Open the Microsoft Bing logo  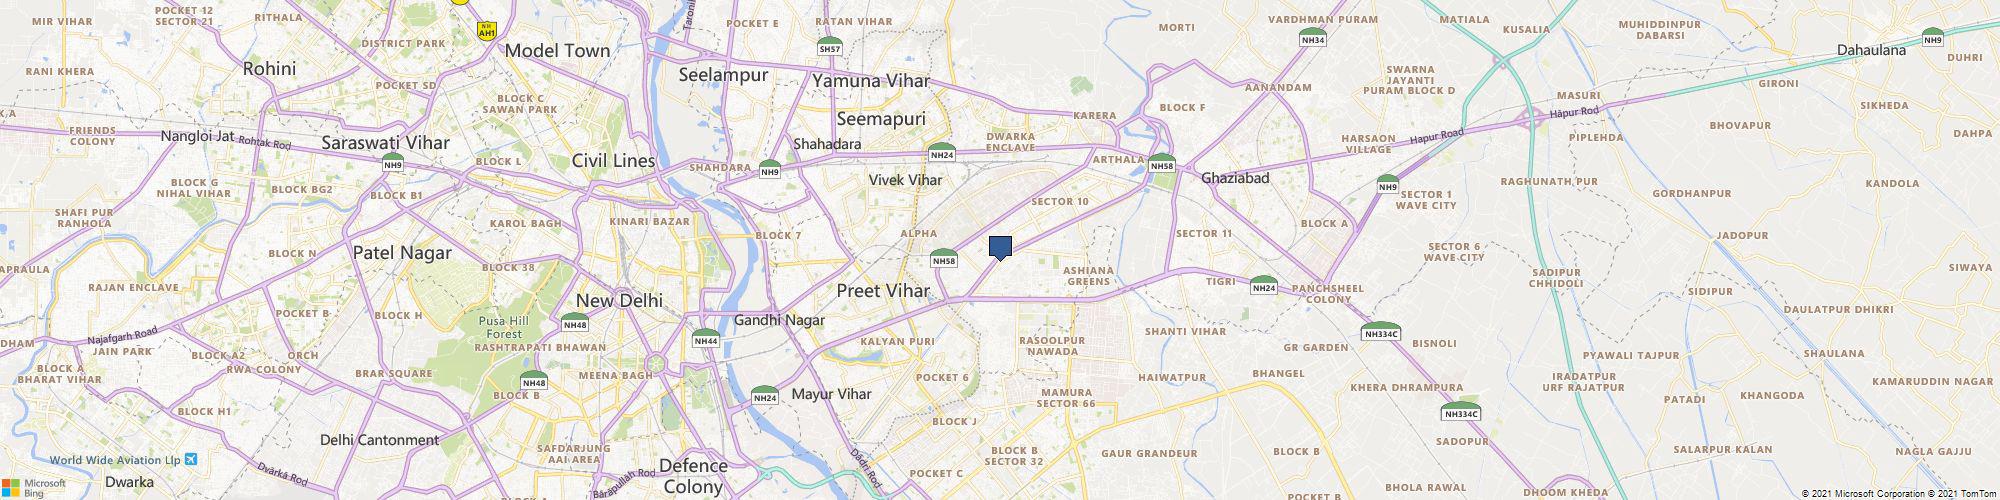(34, 487)
